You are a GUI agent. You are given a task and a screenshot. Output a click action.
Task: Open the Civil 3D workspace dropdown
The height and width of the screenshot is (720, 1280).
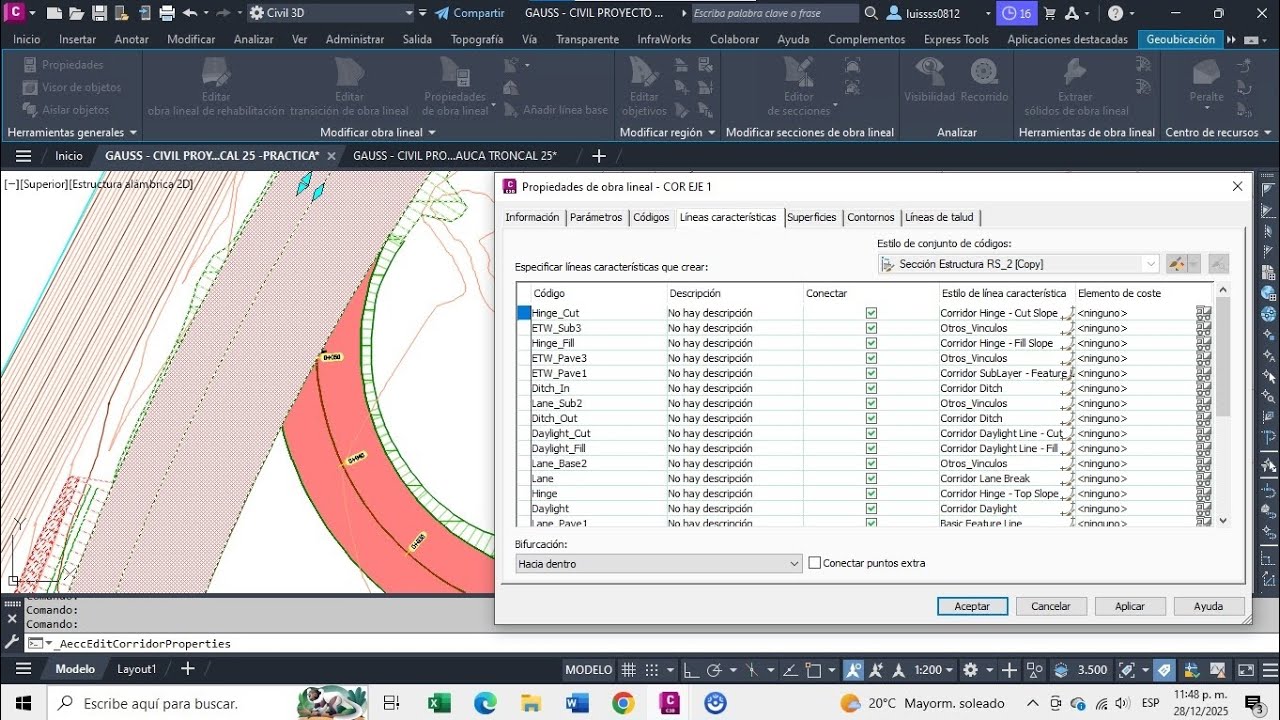coord(331,13)
